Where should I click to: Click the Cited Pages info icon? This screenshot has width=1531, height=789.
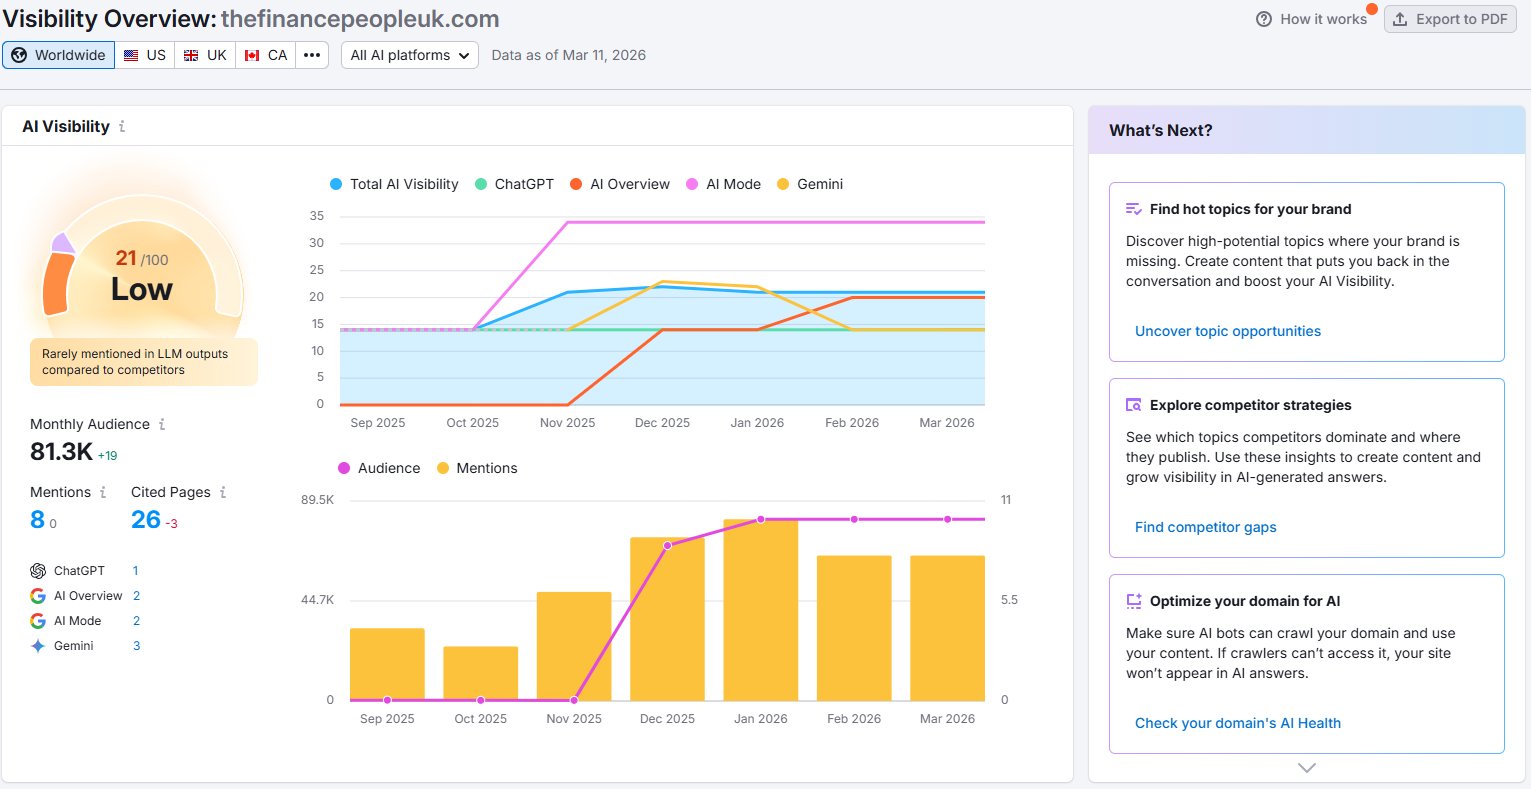[x=223, y=492]
